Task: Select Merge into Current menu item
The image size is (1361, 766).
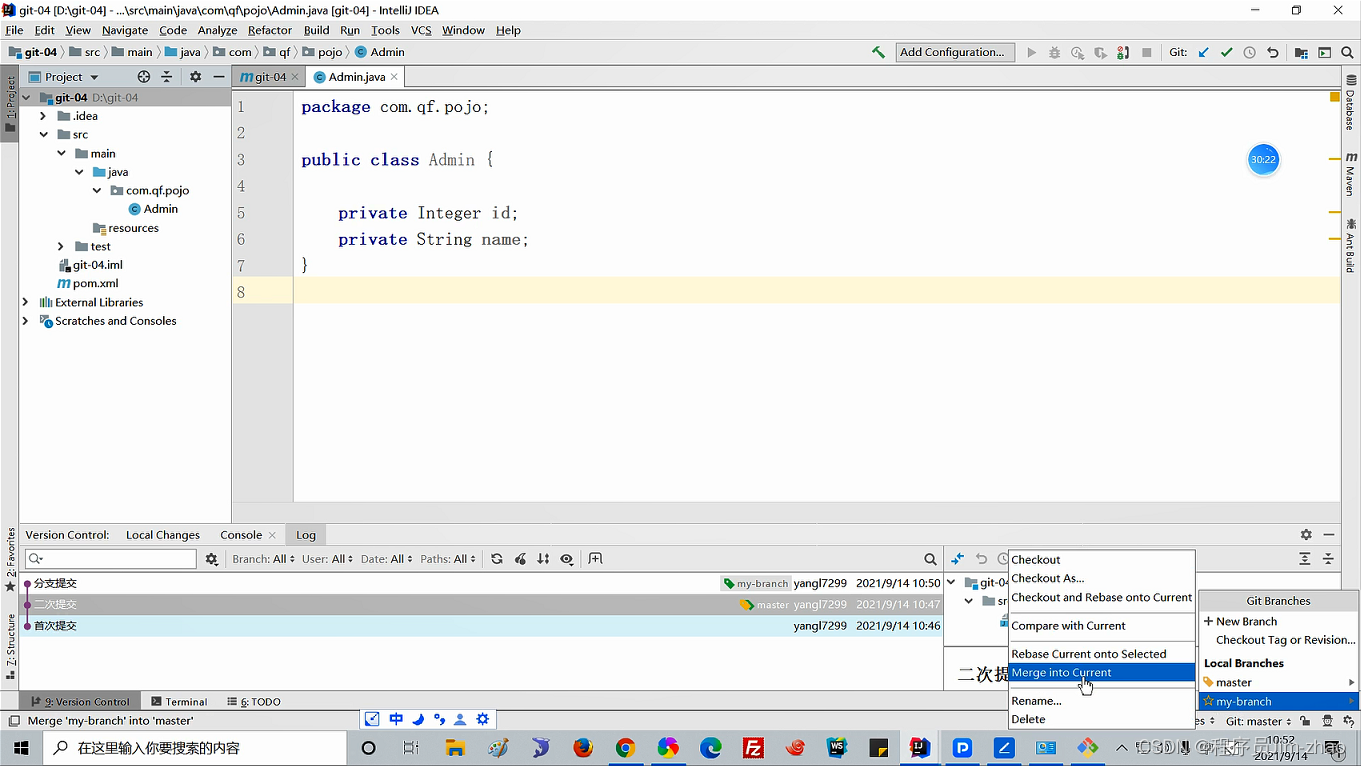Action: [1102, 673]
